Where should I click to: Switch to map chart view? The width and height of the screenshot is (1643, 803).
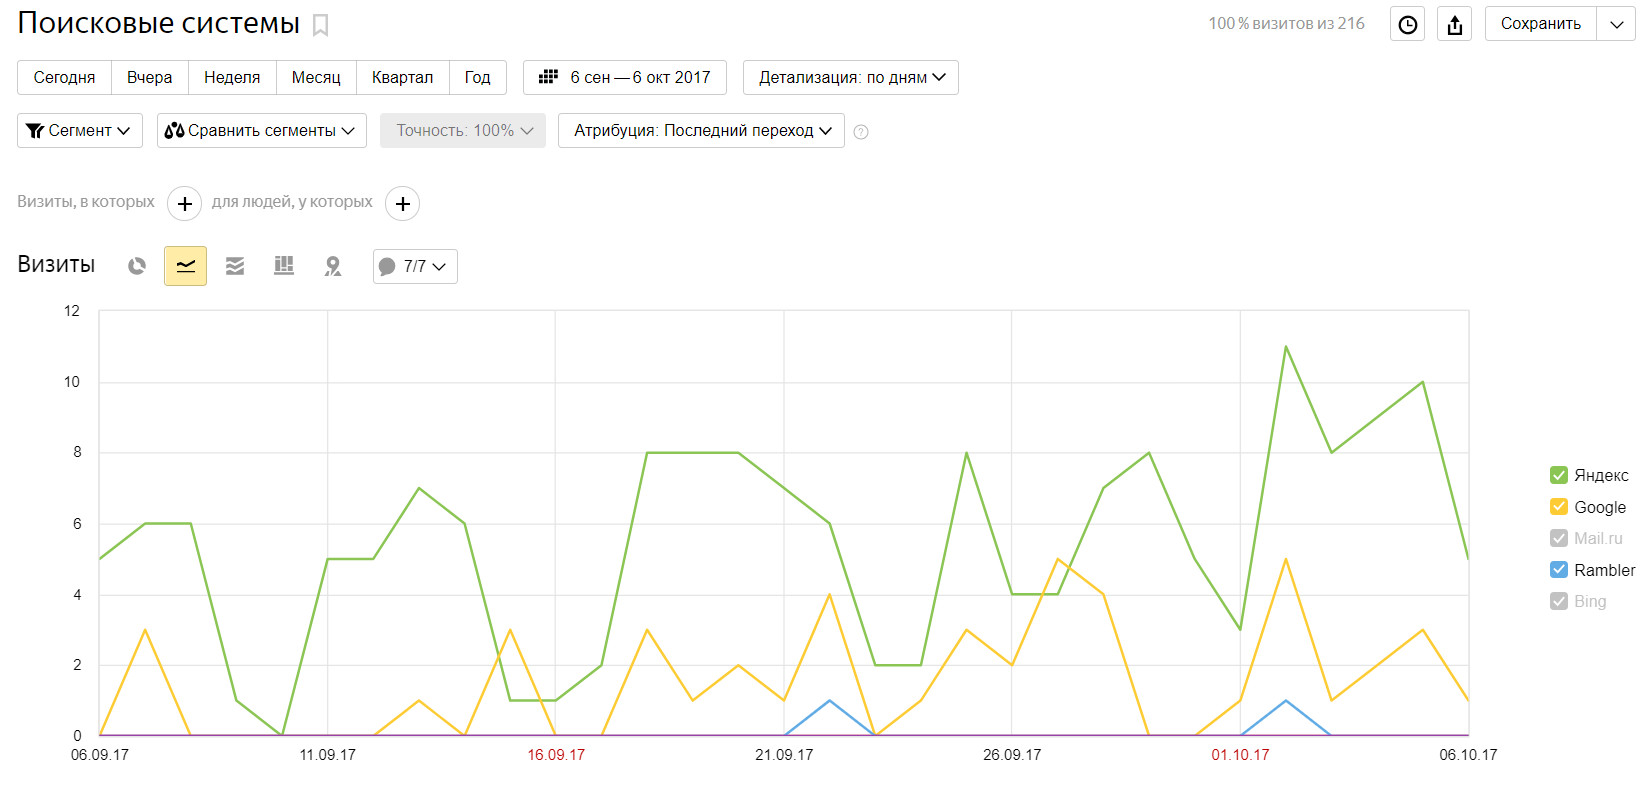pos(333,266)
